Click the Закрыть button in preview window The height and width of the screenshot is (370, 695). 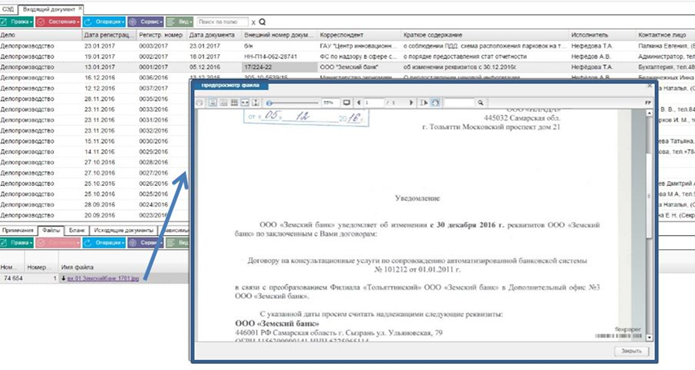coord(631,351)
